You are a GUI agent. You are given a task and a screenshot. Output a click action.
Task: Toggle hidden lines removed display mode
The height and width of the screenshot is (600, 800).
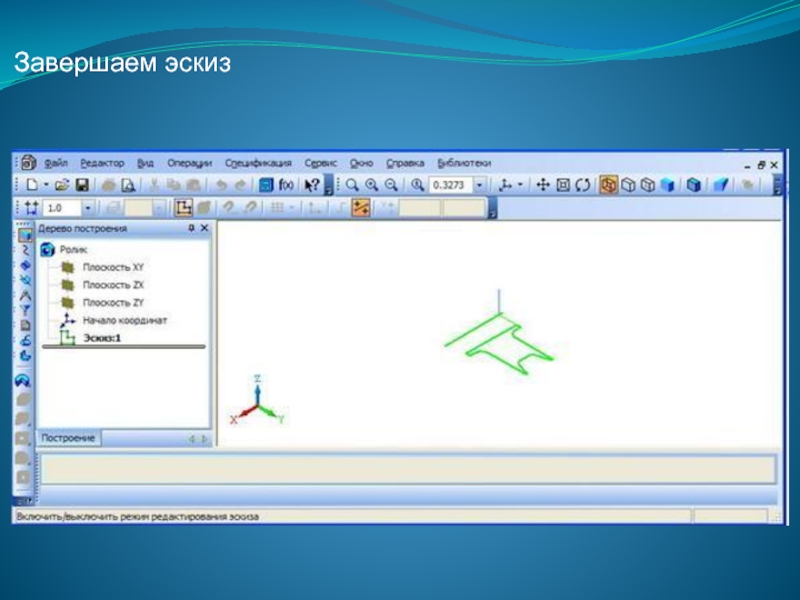[628, 185]
